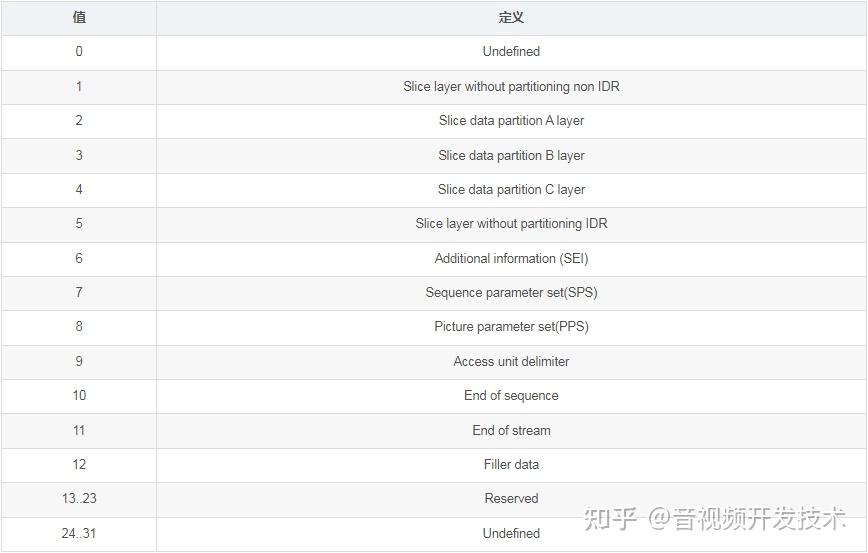
Task: Click the value cell "7"
Action: (x=79, y=293)
